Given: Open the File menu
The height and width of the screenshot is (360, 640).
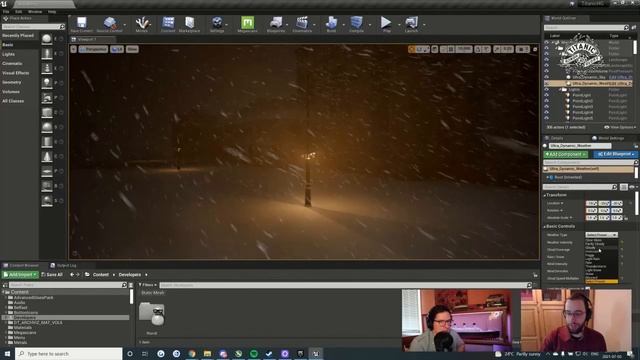Looking at the screenshot, I should pyautogui.click(x=6, y=12).
